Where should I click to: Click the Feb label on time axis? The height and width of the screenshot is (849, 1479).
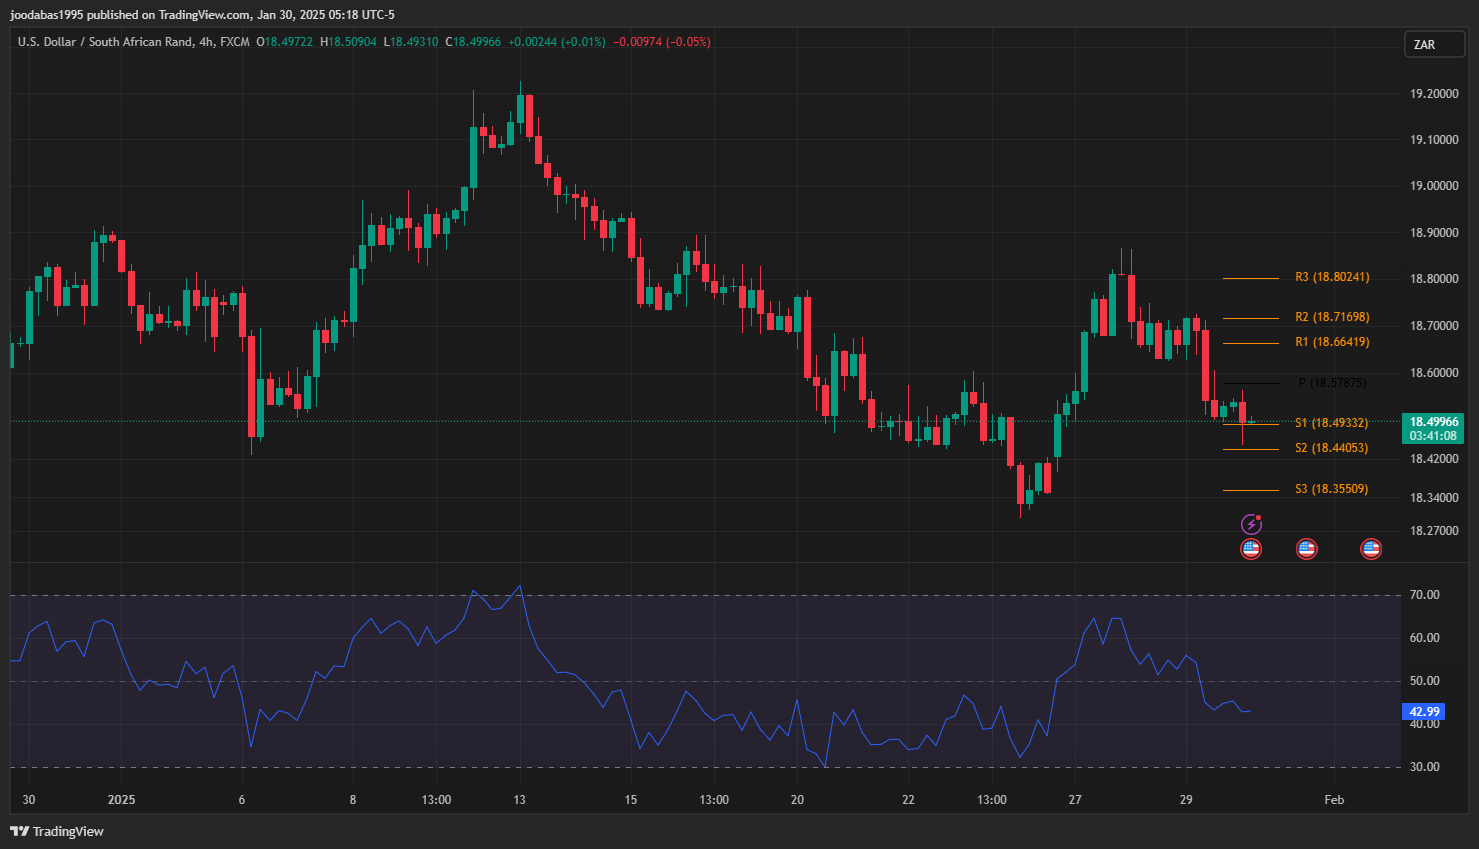click(x=1334, y=800)
